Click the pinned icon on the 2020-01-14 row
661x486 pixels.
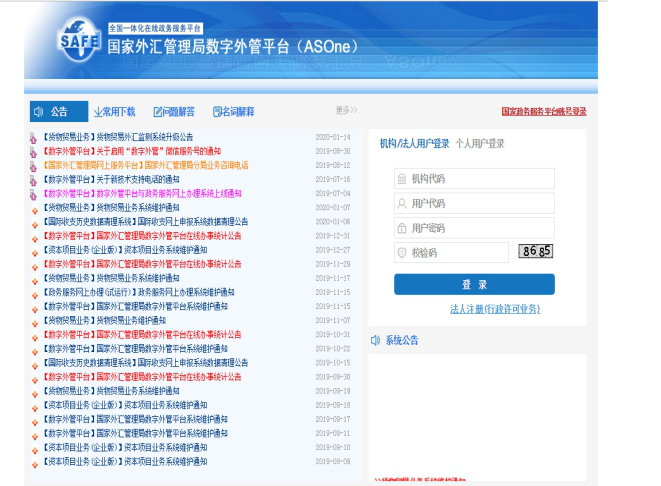click(33, 138)
